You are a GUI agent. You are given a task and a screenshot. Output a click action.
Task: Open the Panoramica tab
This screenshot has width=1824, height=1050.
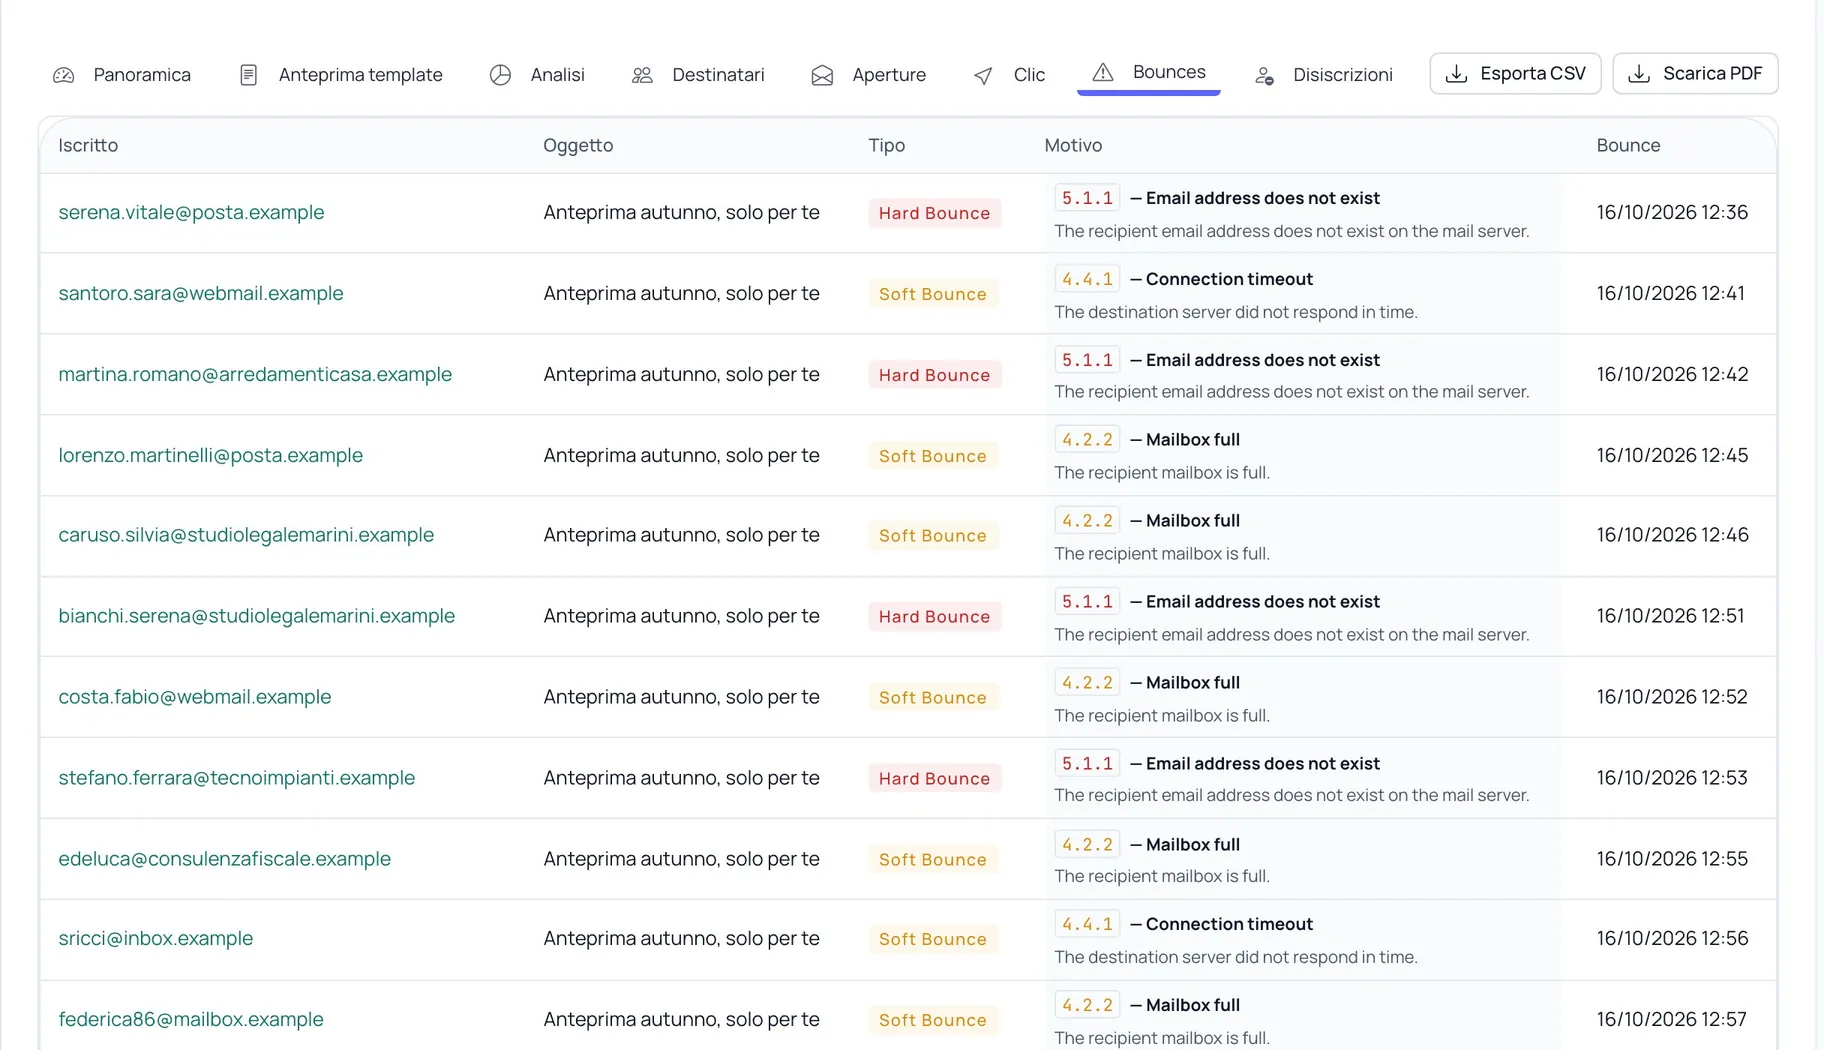pos(121,75)
